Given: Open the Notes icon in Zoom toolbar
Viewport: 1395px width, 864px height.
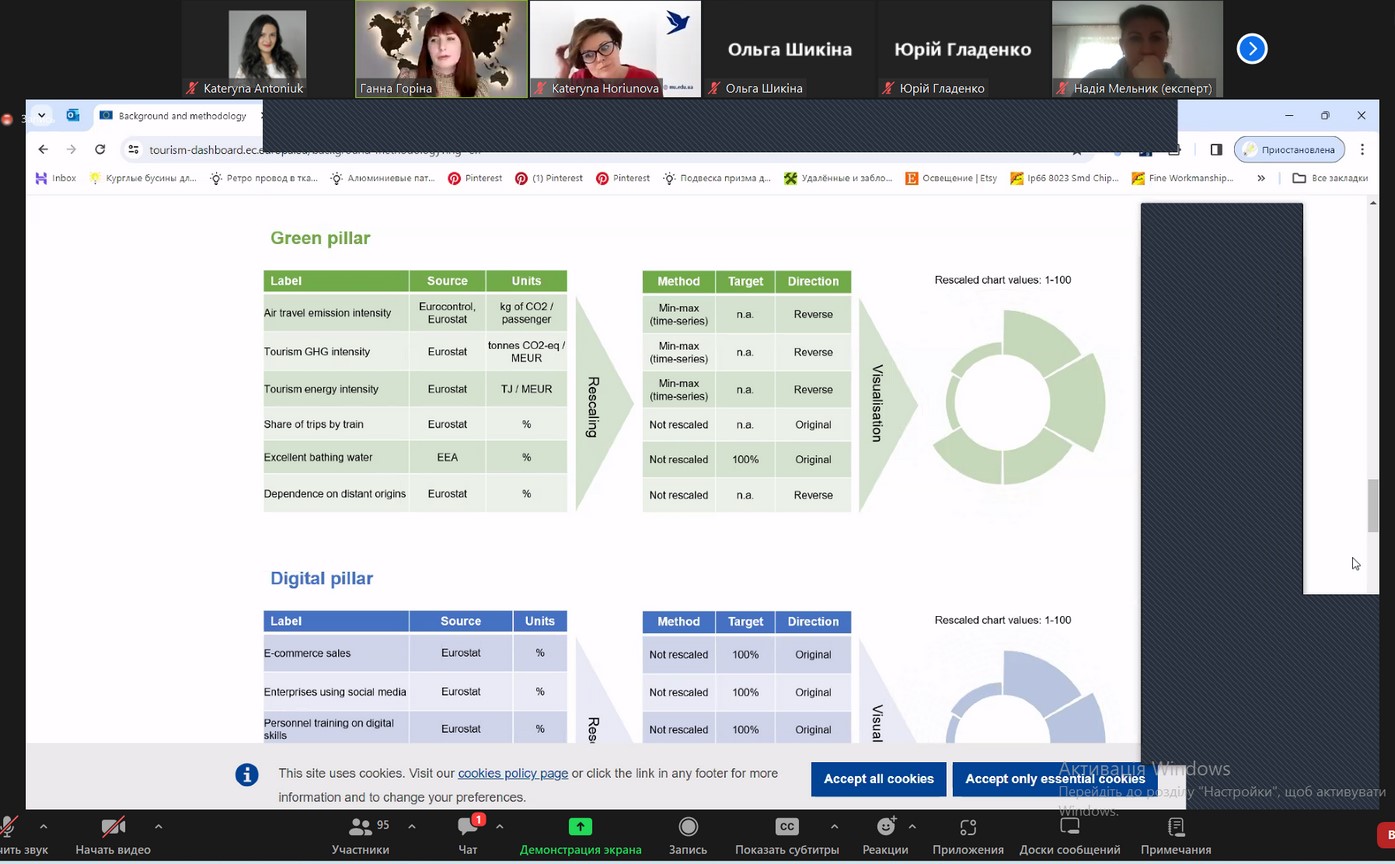Looking at the screenshot, I should pyautogui.click(x=1175, y=827).
